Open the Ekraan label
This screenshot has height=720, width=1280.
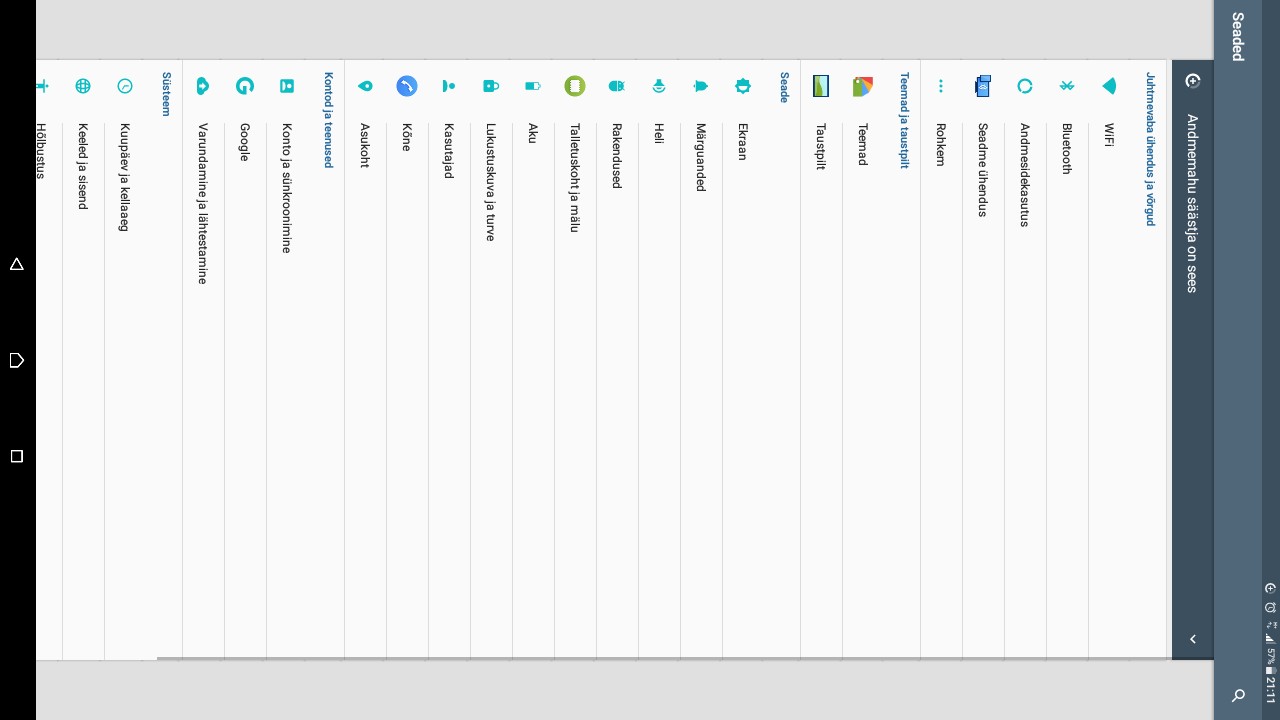coord(743,142)
